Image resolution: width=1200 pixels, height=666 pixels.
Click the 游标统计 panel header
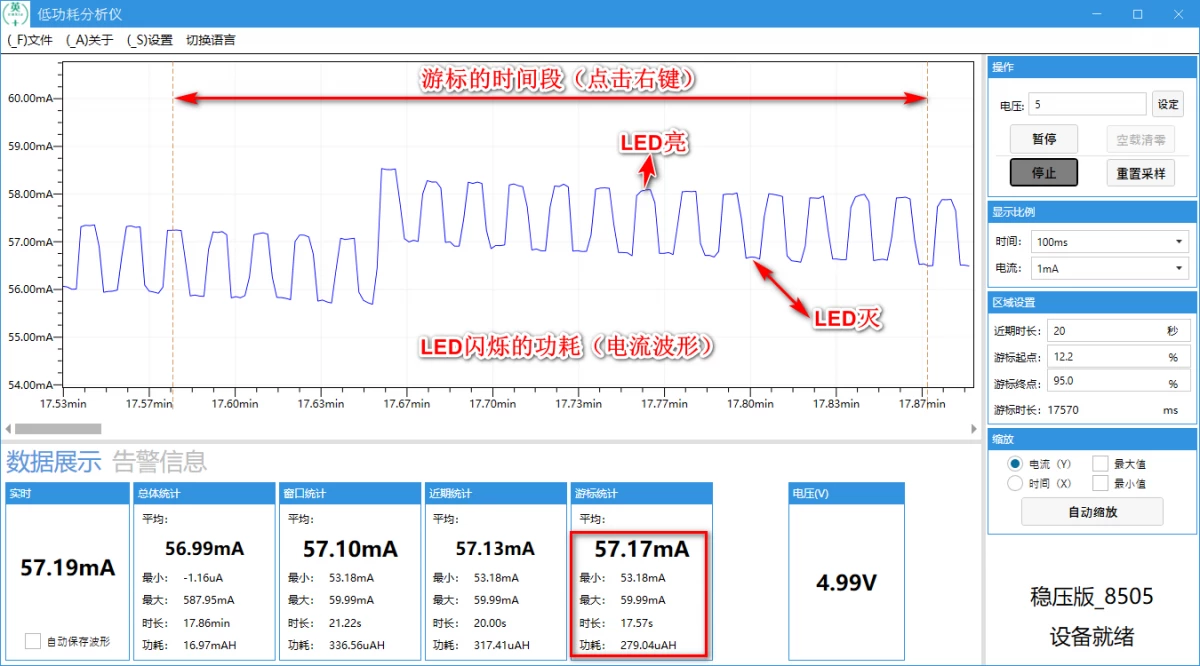[641, 493]
